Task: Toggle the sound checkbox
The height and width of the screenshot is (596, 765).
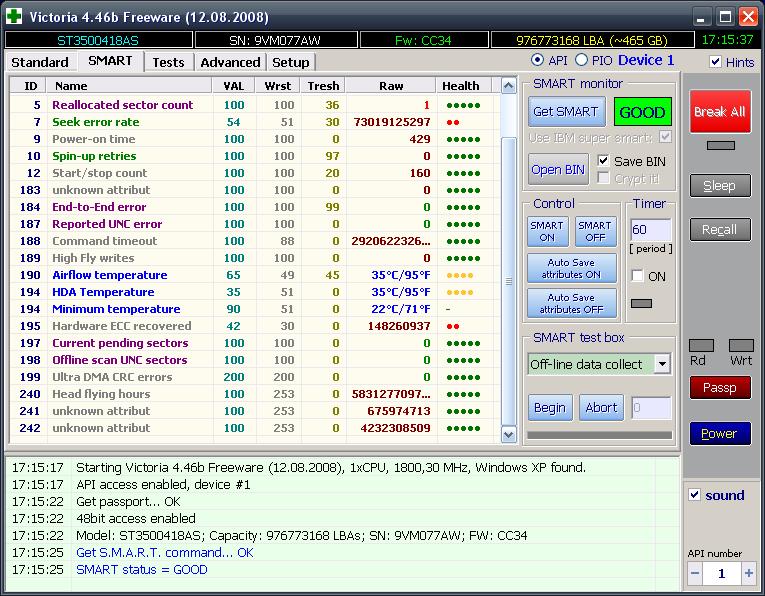Action: click(x=695, y=495)
